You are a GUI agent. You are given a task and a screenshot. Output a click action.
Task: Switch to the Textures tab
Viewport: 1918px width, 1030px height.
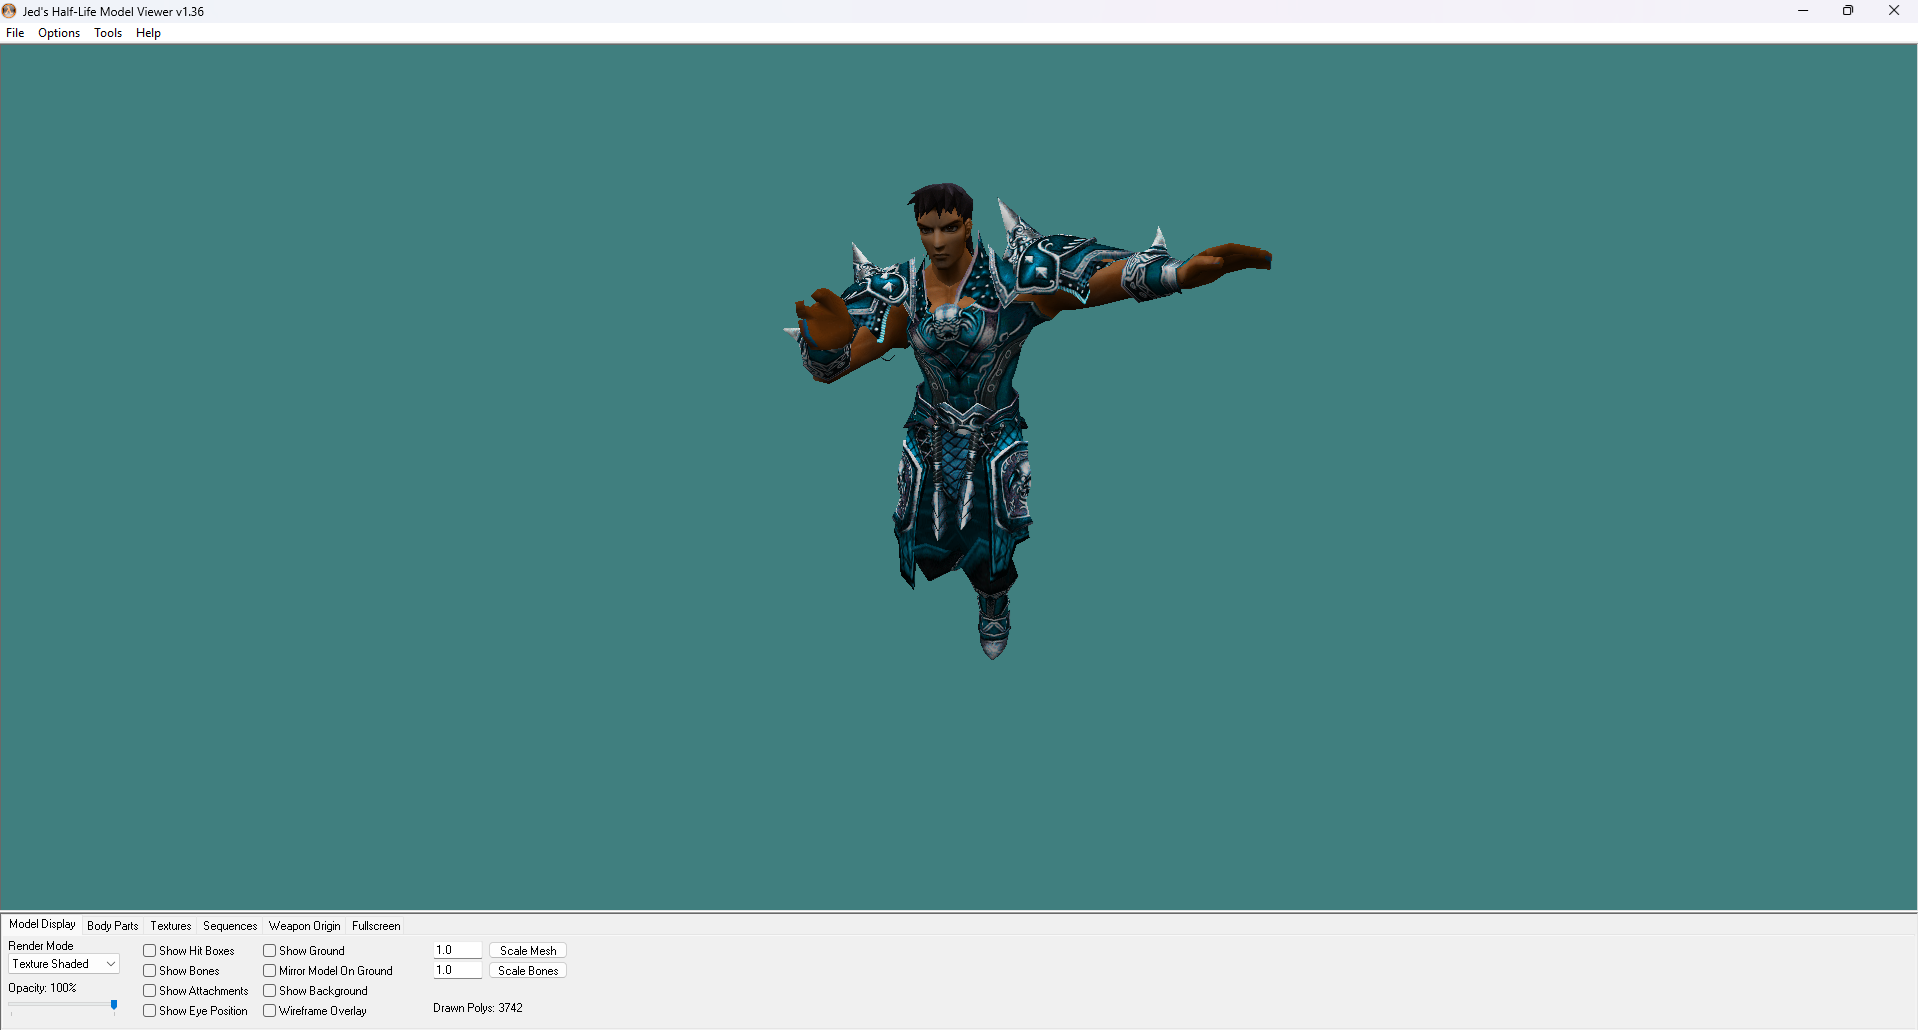pyautogui.click(x=171, y=926)
